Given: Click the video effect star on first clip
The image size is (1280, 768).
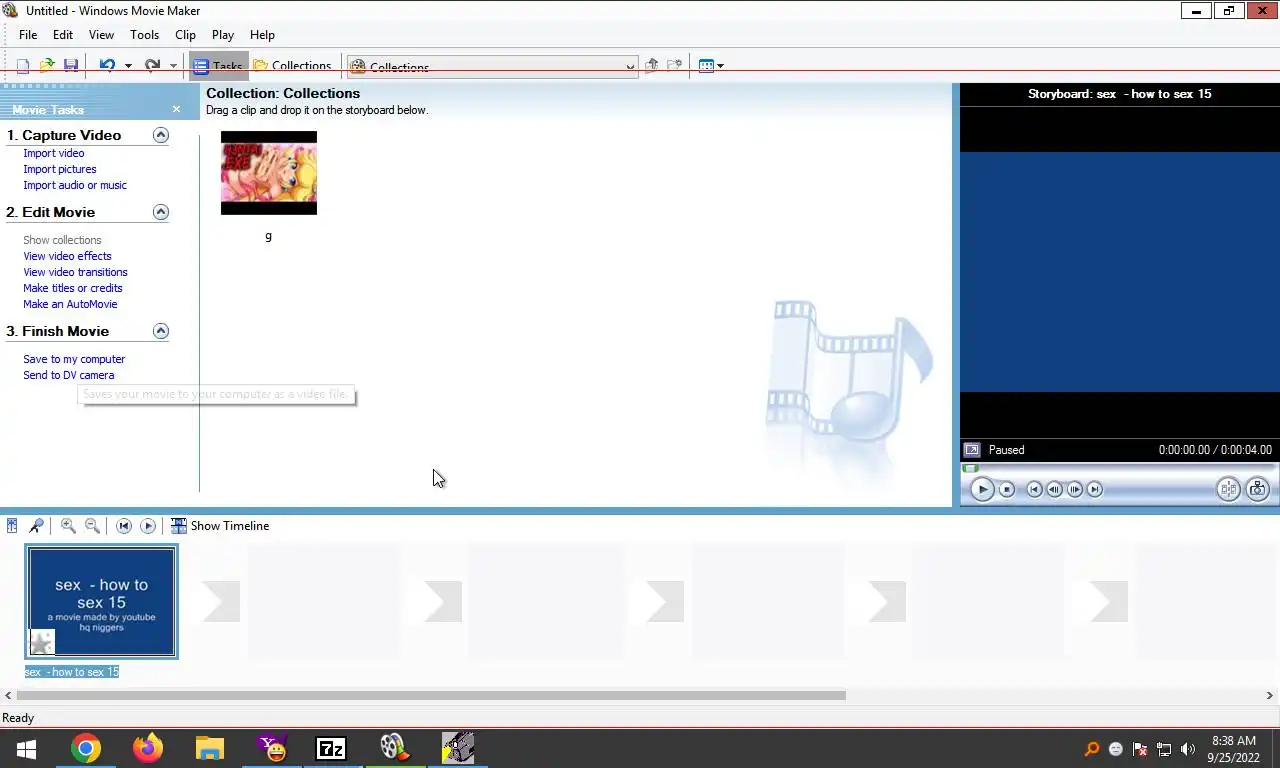Looking at the screenshot, I should 41,642.
